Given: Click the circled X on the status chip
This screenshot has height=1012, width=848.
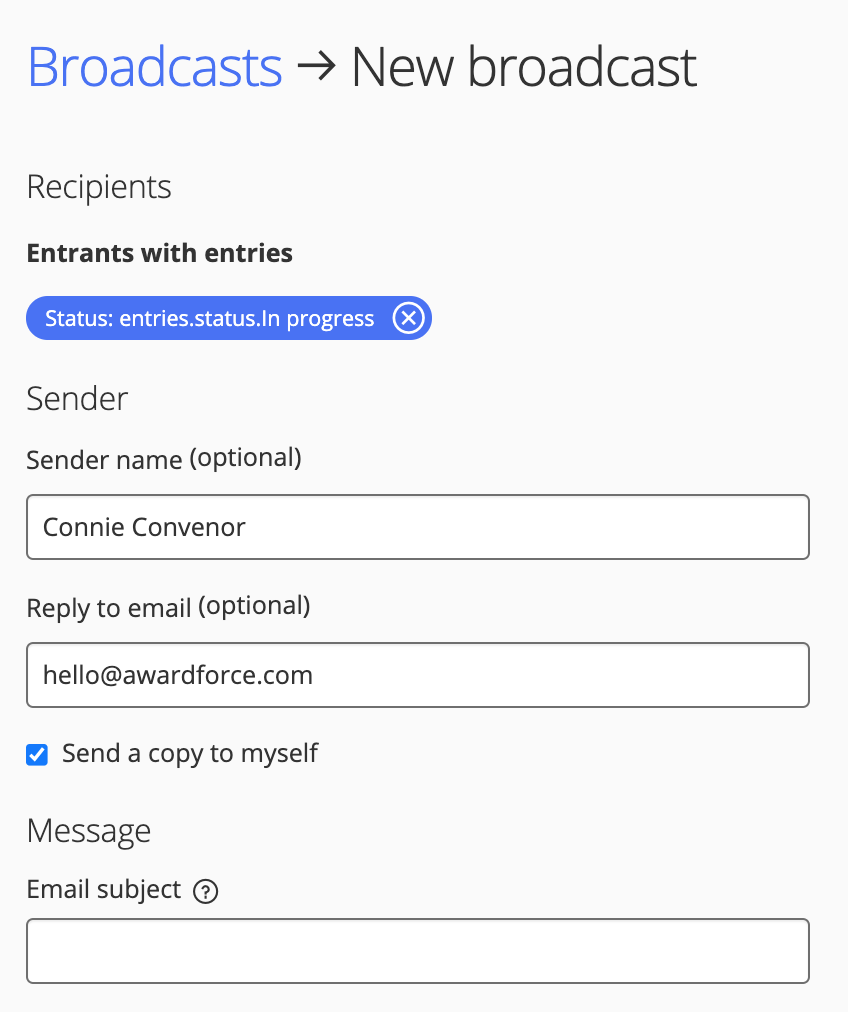Looking at the screenshot, I should 407,318.
